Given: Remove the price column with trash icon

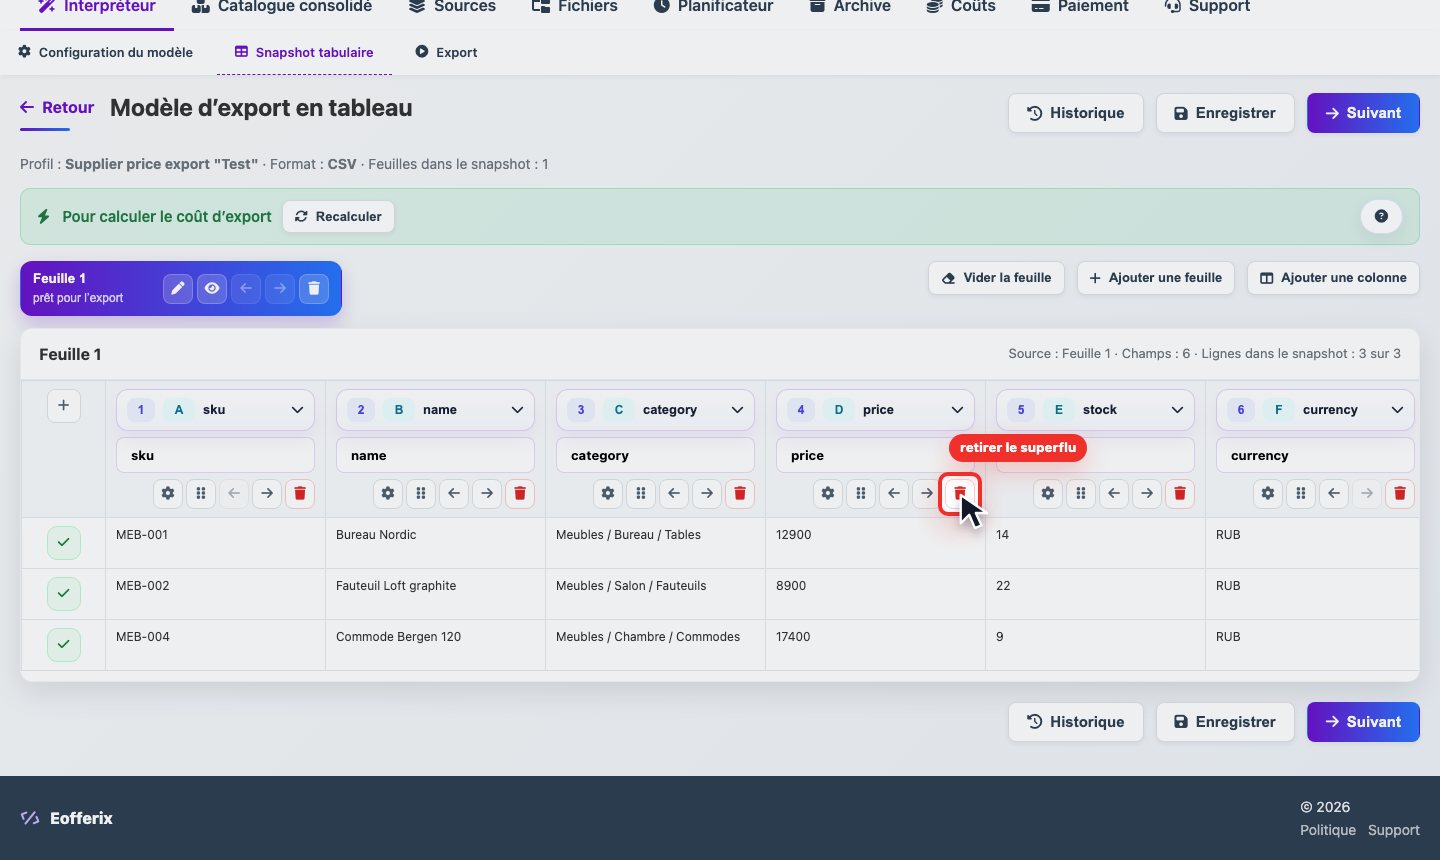Looking at the screenshot, I should click(x=960, y=493).
